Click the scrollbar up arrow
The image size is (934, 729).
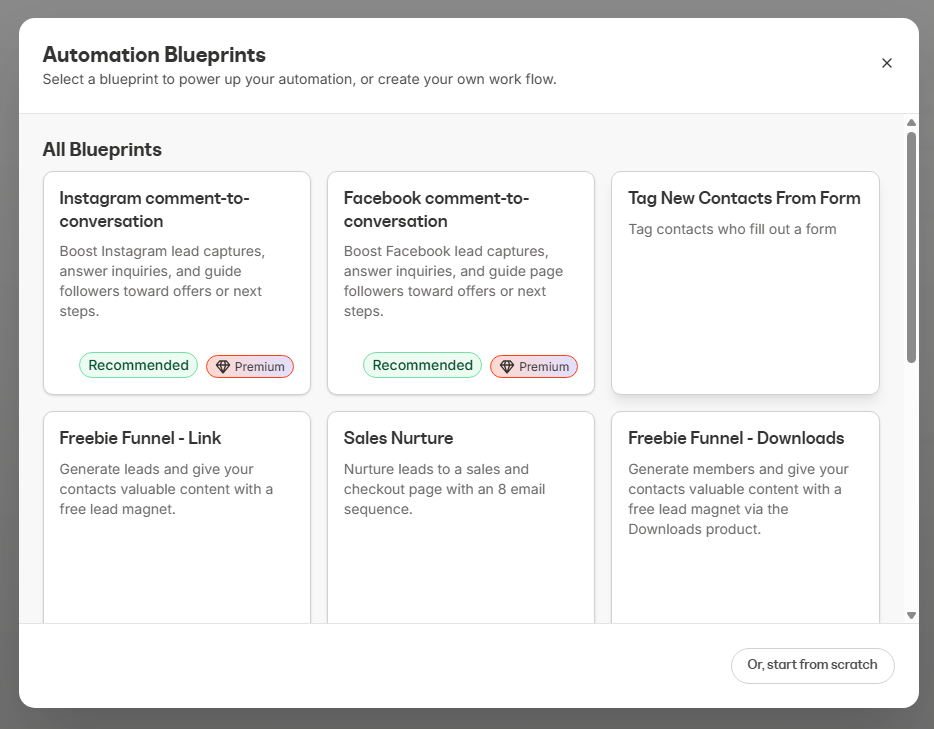(910, 122)
